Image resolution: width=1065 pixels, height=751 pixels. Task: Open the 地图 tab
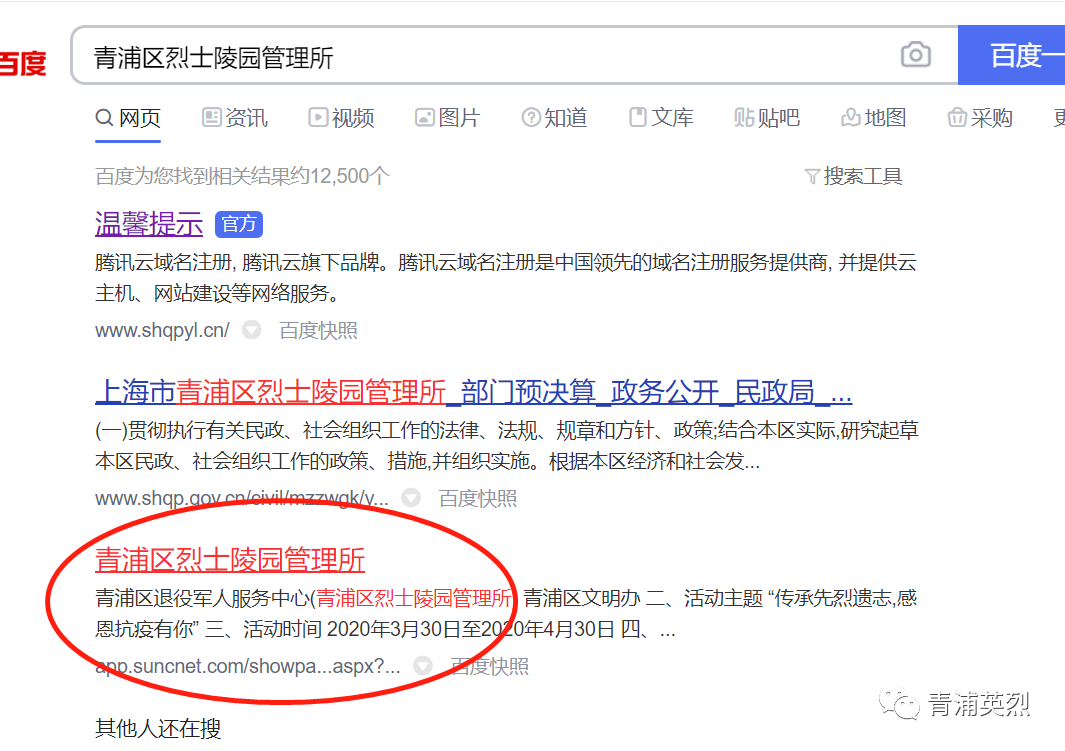[873, 118]
